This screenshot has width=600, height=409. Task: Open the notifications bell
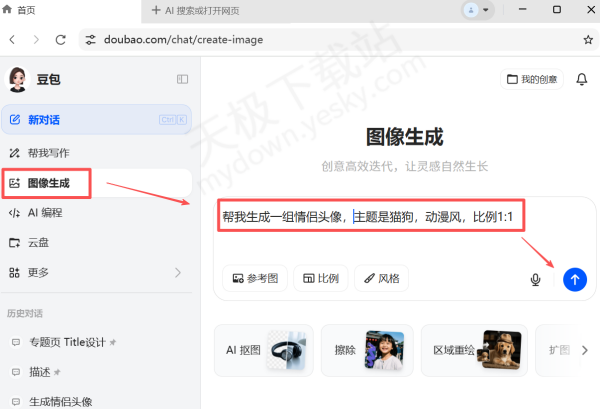point(582,79)
